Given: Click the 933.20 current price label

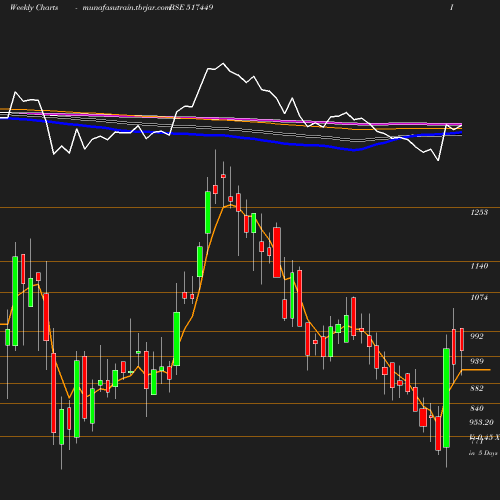Looking at the screenshot, I should pyautogui.click(x=482, y=423).
